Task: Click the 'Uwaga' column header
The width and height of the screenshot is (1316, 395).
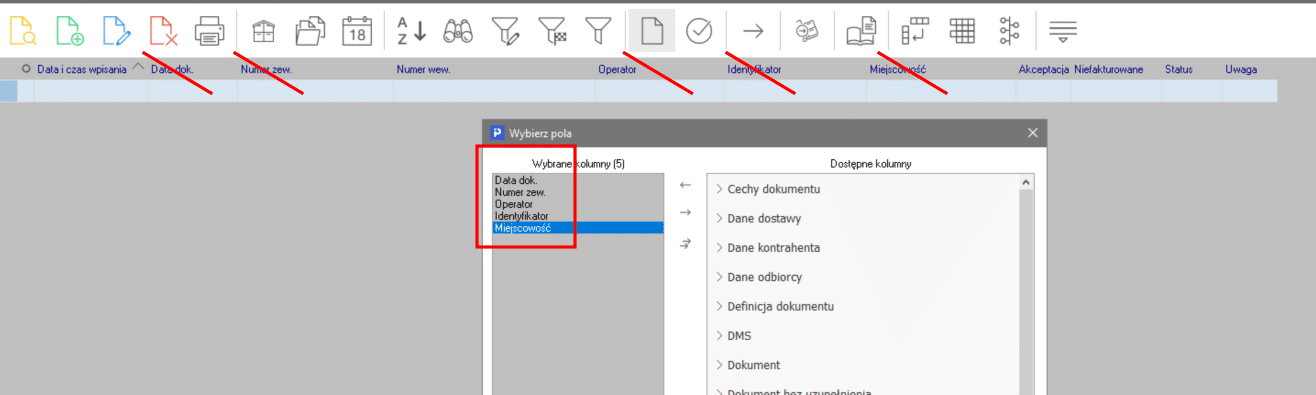Action: click(x=1241, y=70)
